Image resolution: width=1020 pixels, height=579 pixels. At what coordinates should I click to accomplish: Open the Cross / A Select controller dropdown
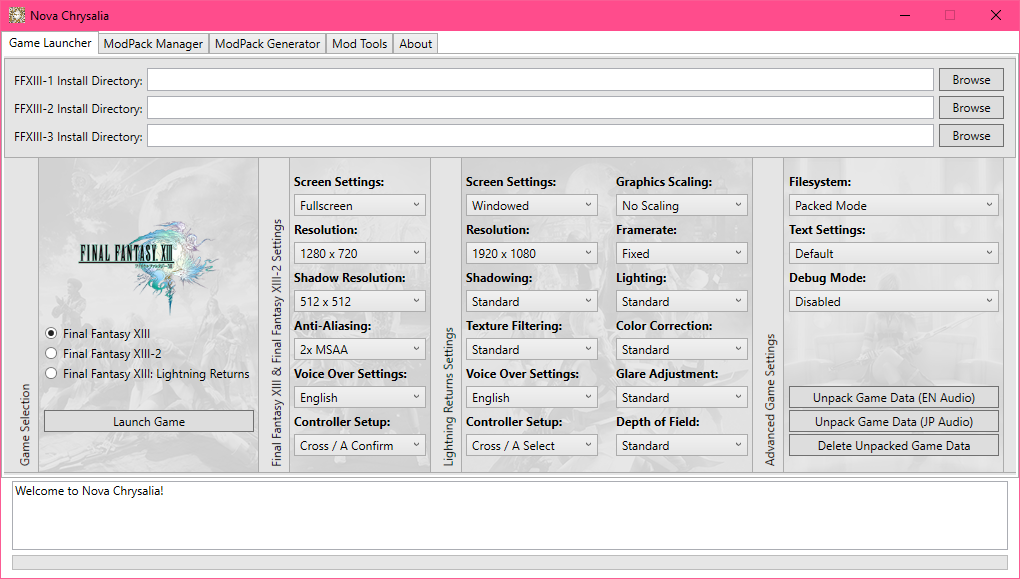coord(531,445)
